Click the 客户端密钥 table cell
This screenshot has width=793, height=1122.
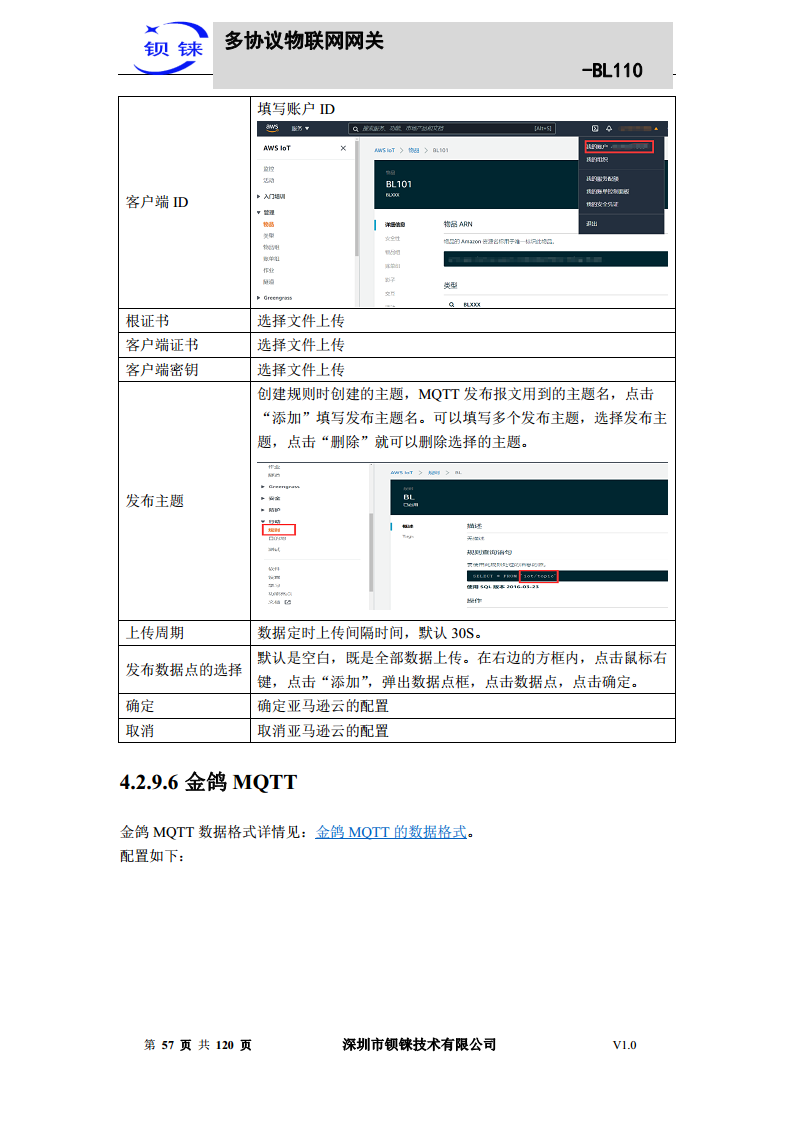(x=185, y=369)
